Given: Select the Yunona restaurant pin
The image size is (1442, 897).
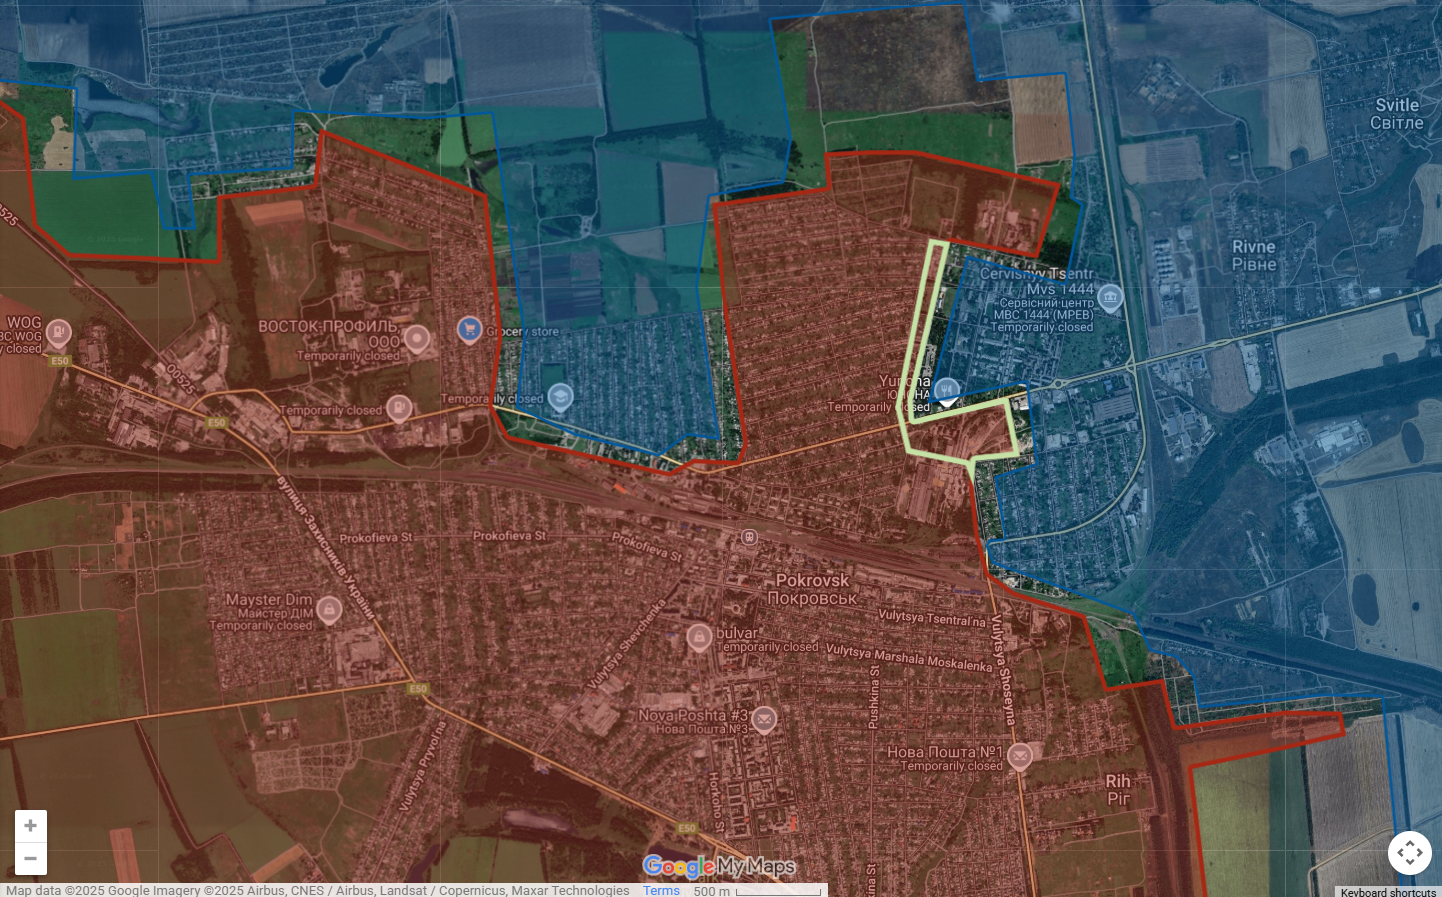Looking at the screenshot, I should [x=947, y=391].
